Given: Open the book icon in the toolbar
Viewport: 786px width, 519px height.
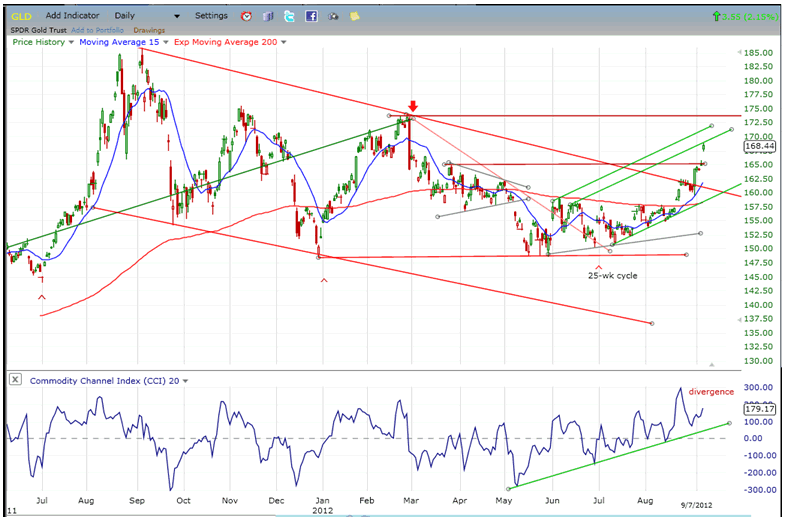Looking at the screenshot, I should [x=268, y=17].
